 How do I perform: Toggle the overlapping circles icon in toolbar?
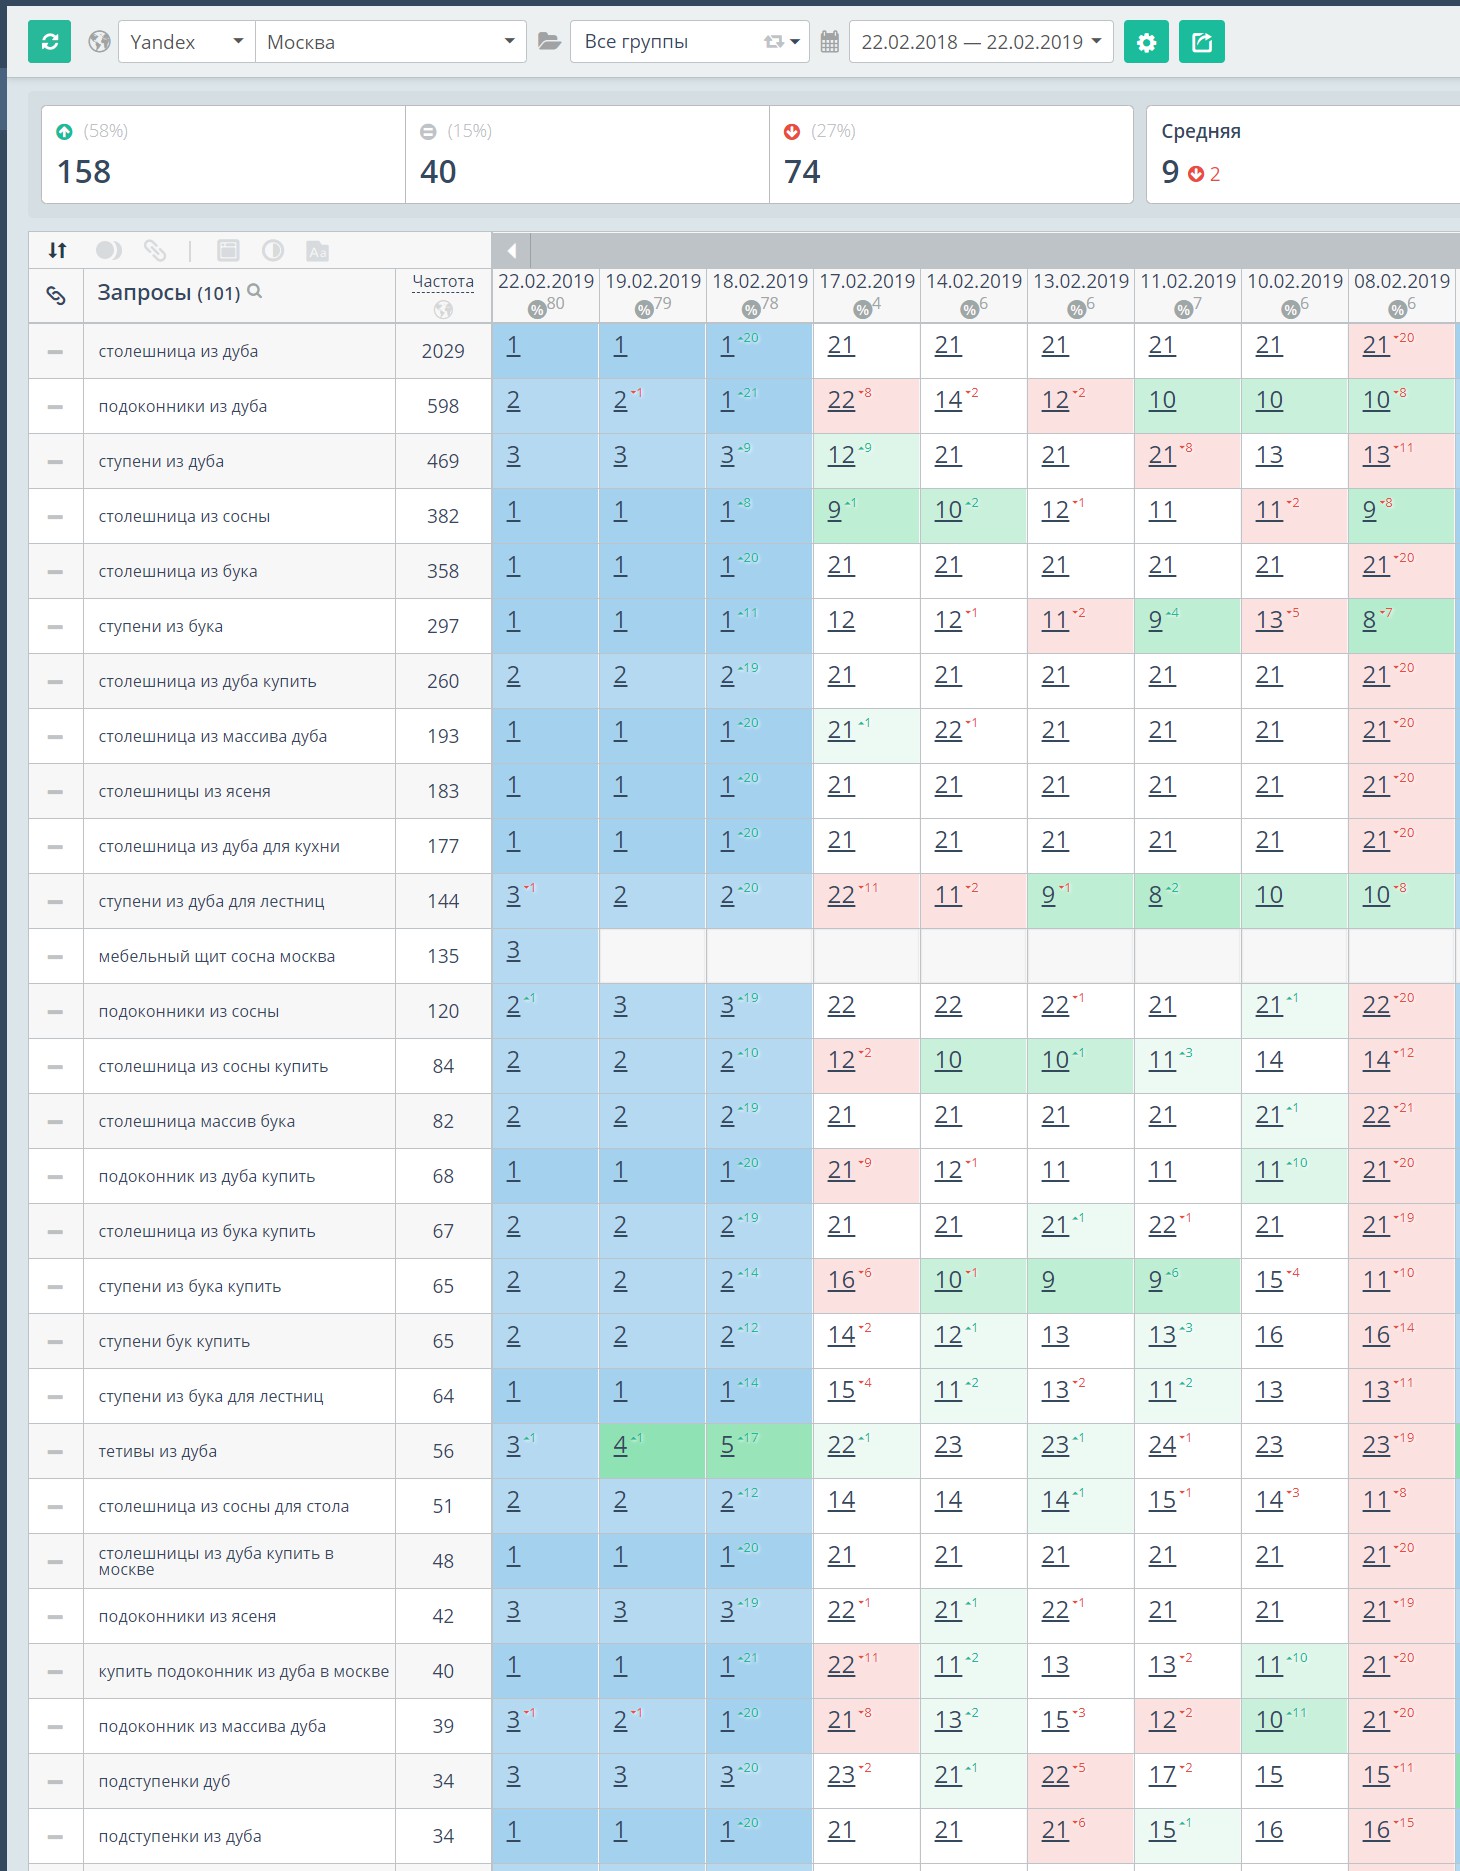(108, 250)
